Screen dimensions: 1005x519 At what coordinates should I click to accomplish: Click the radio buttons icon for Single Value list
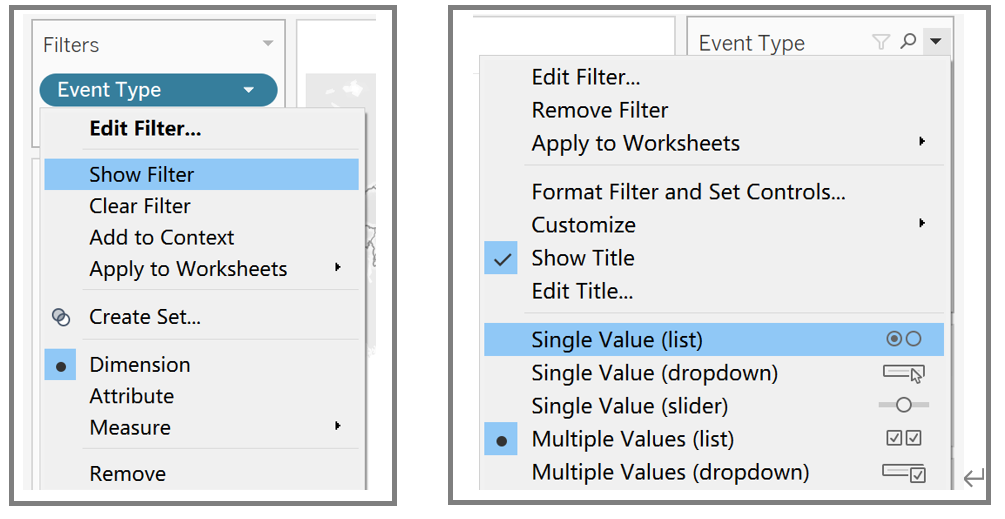click(x=903, y=340)
